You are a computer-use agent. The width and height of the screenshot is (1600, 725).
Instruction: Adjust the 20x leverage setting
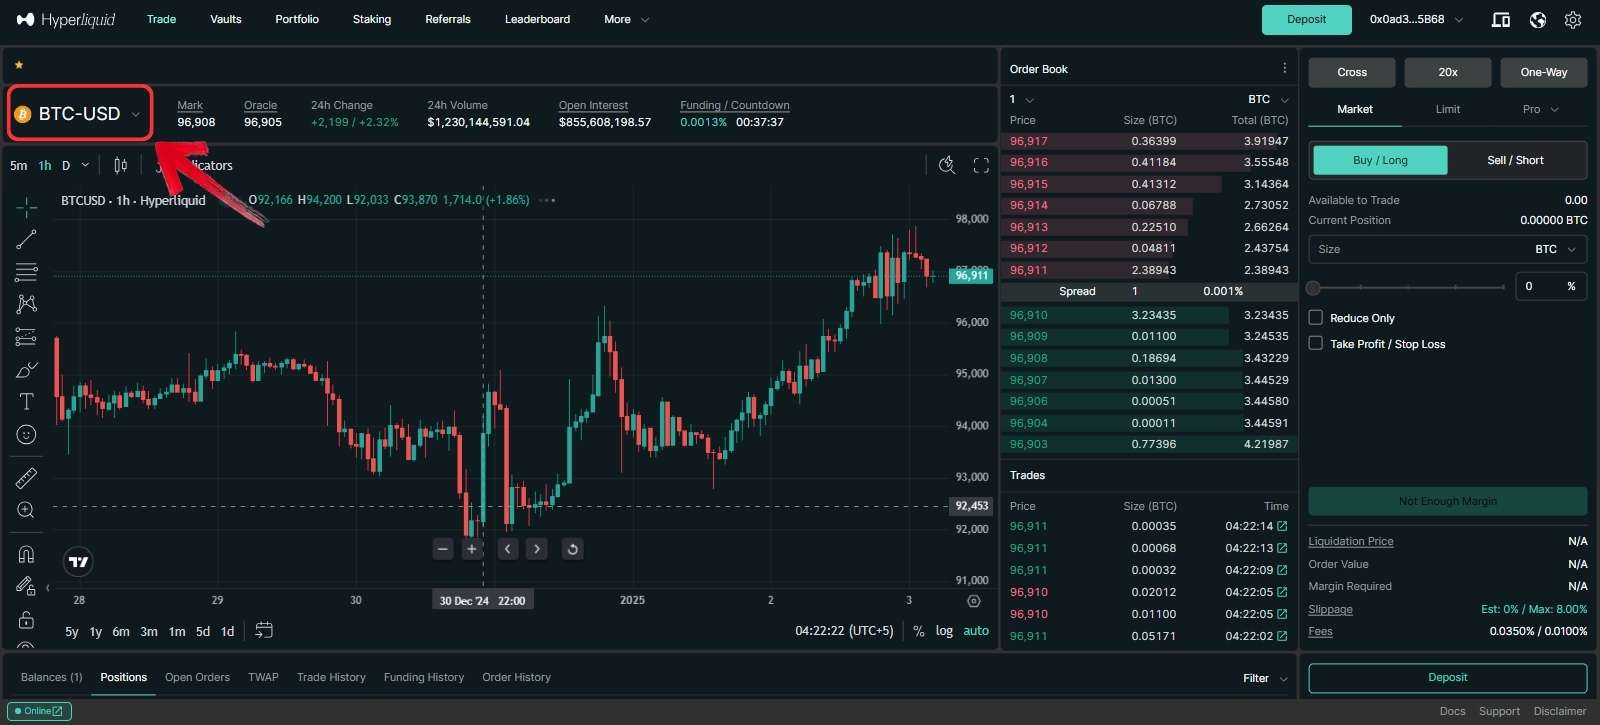[1448, 72]
